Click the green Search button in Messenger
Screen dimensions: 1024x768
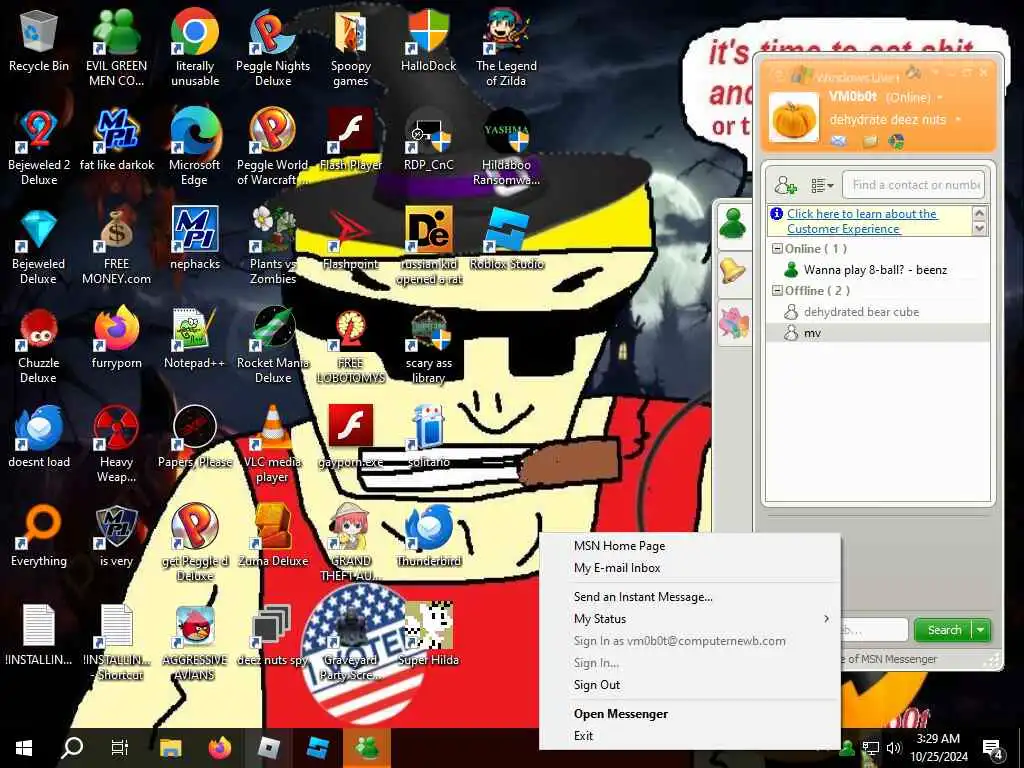coord(944,630)
